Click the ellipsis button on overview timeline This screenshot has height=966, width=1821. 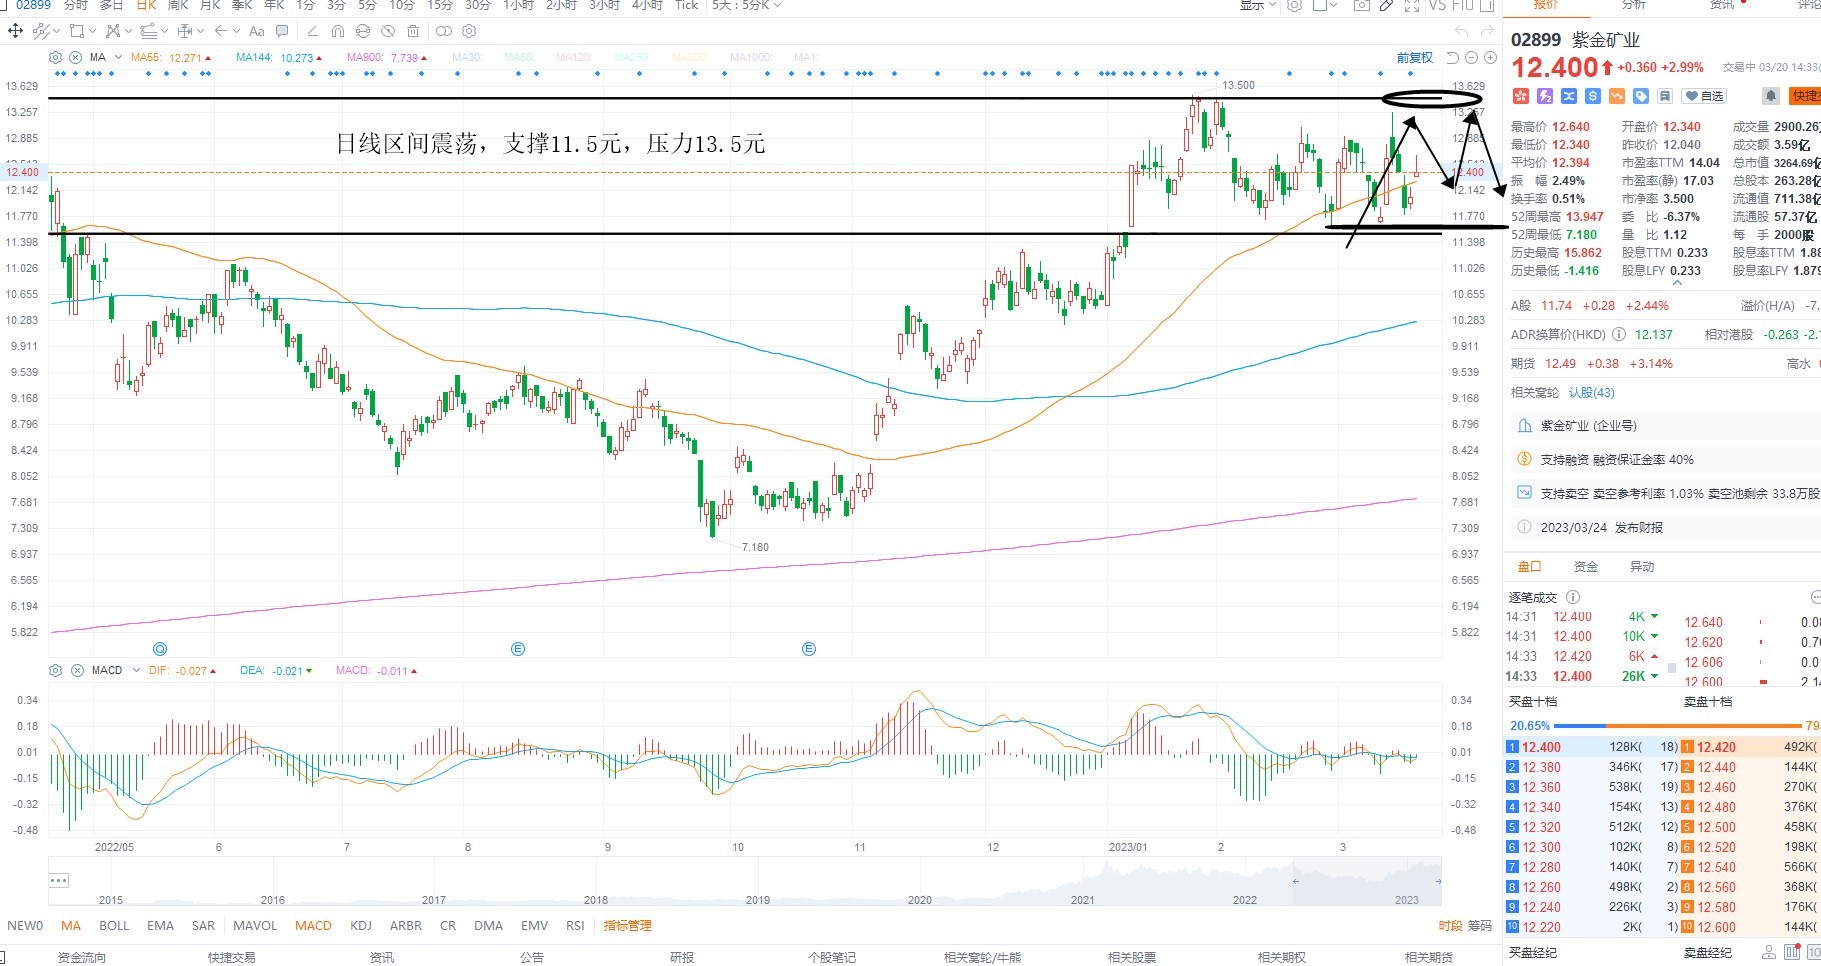pos(59,881)
